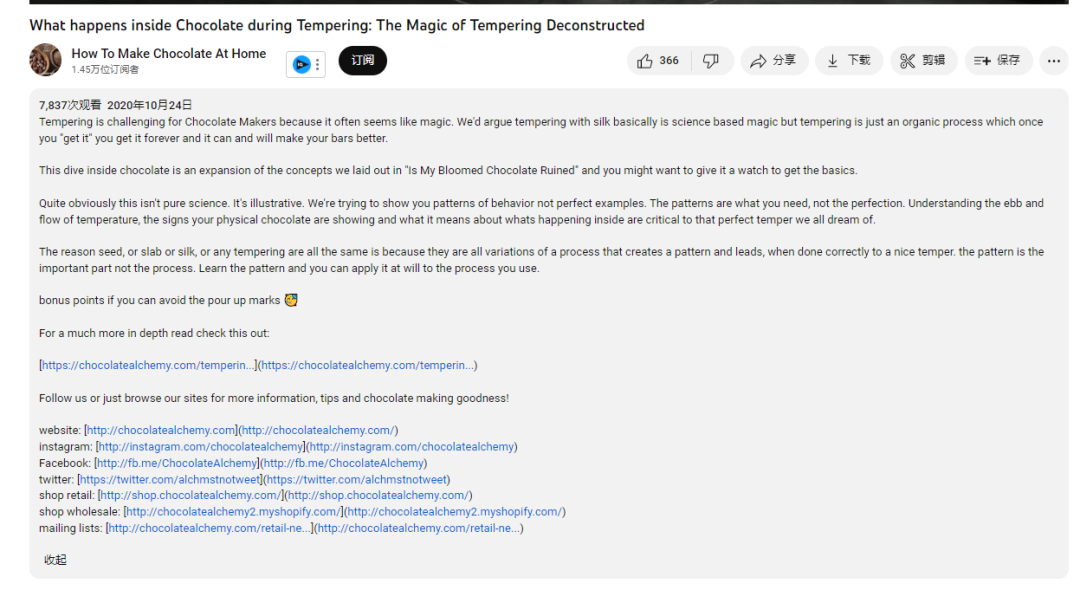Open the chocolatealchemy.com website link
This screenshot has width=1080, height=590.
(161, 430)
